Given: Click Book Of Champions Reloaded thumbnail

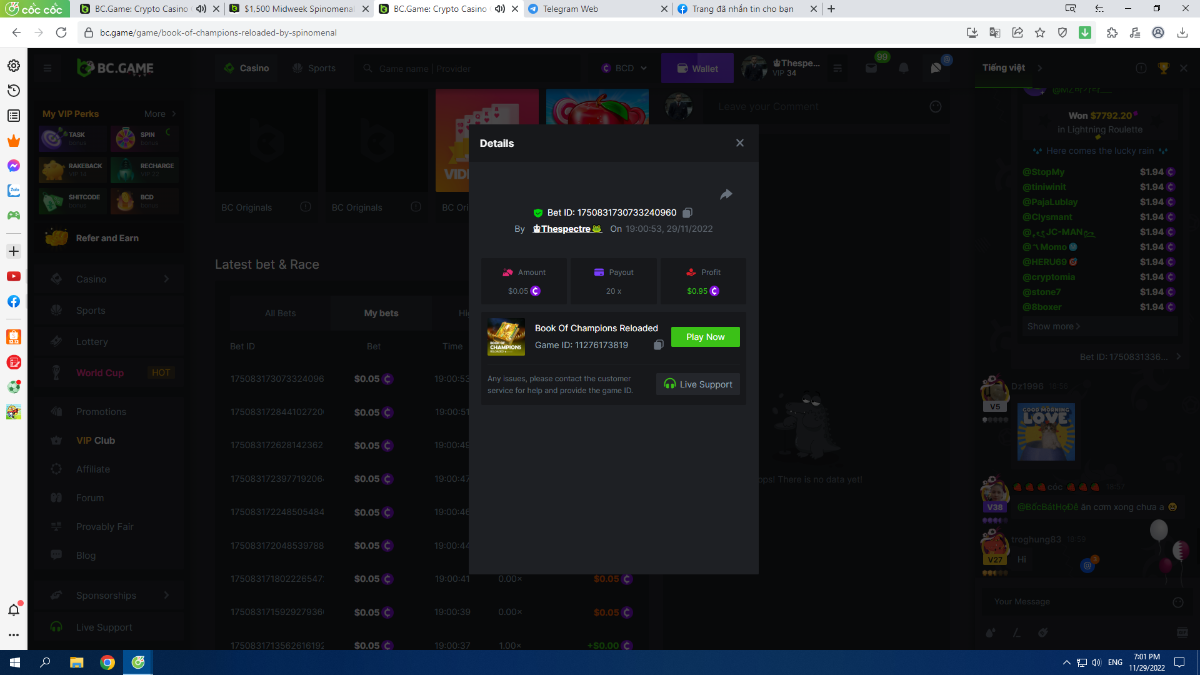Looking at the screenshot, I should pos(506,337).
